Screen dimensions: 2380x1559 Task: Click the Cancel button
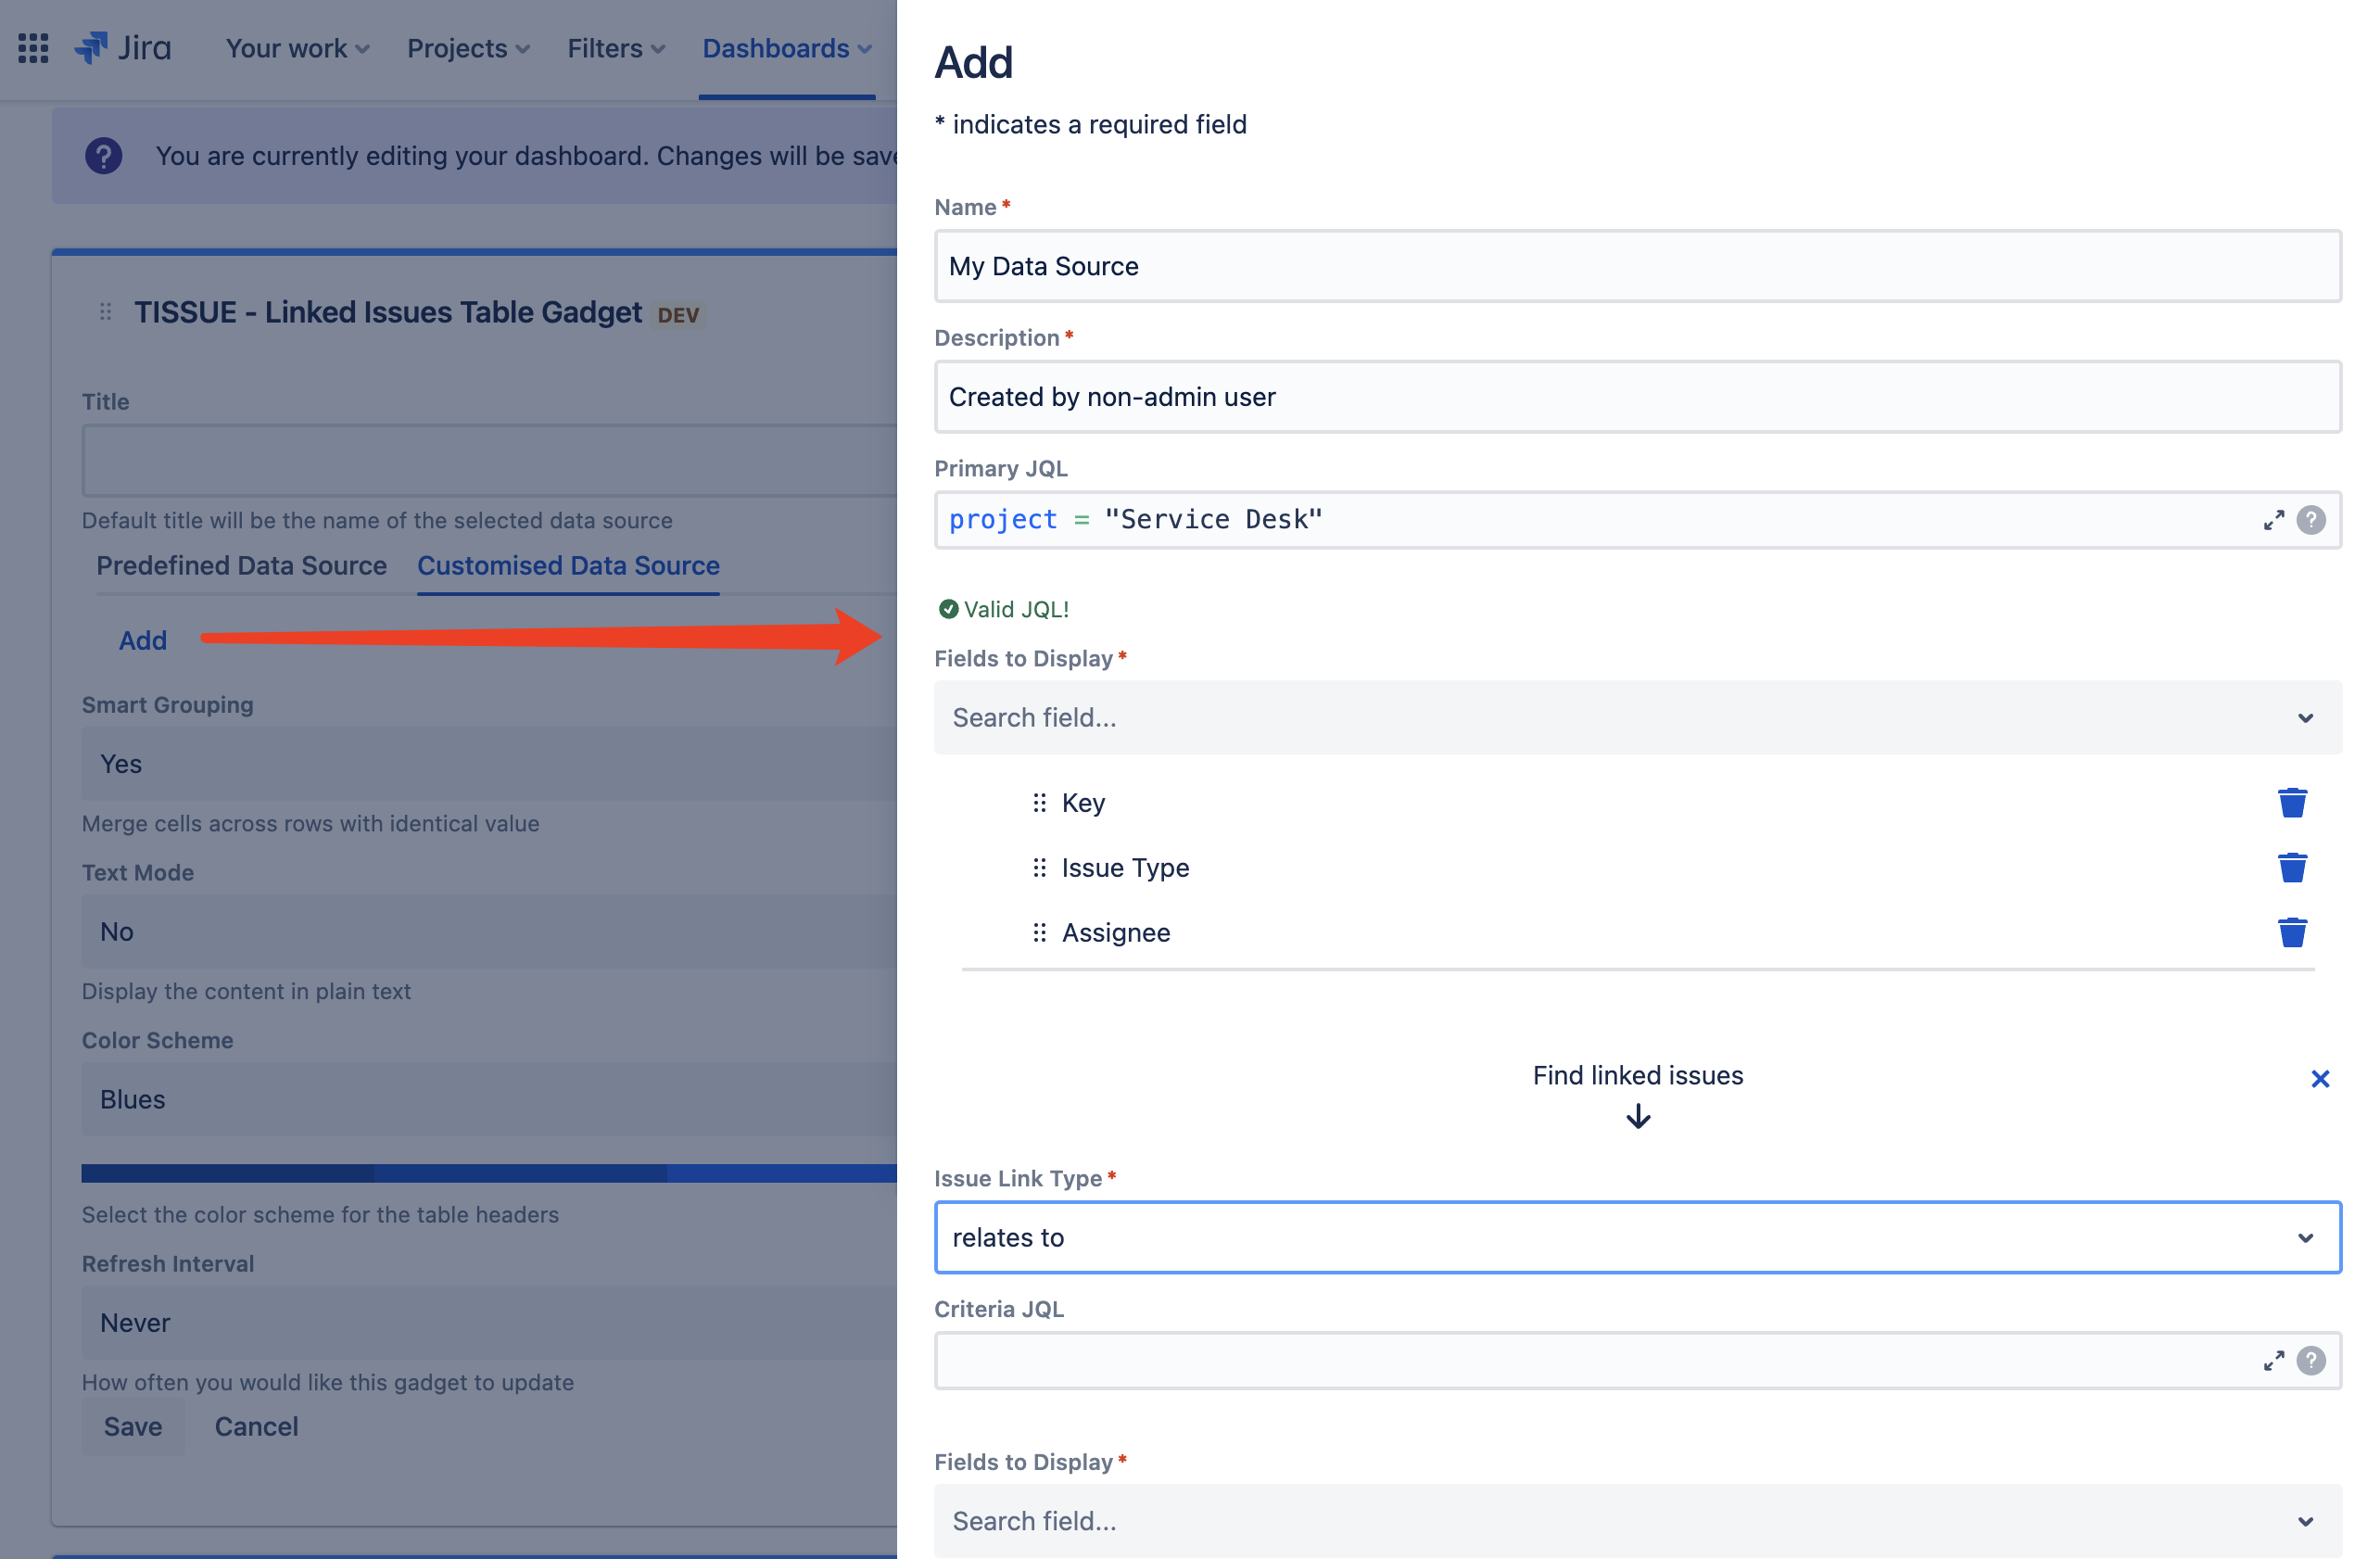click(256, 1427)
